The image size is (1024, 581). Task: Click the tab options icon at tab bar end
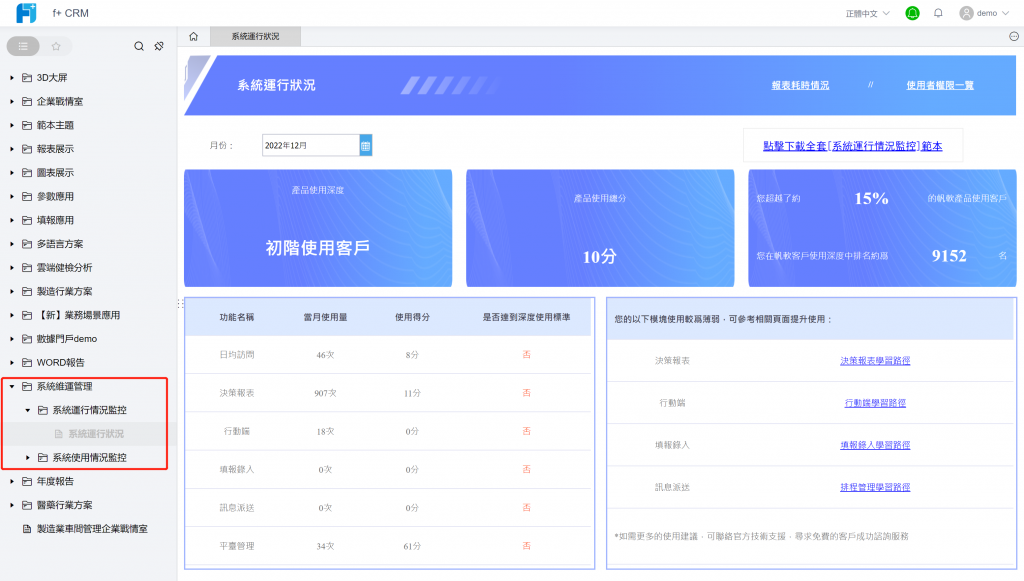click(x=1014, y=37)
